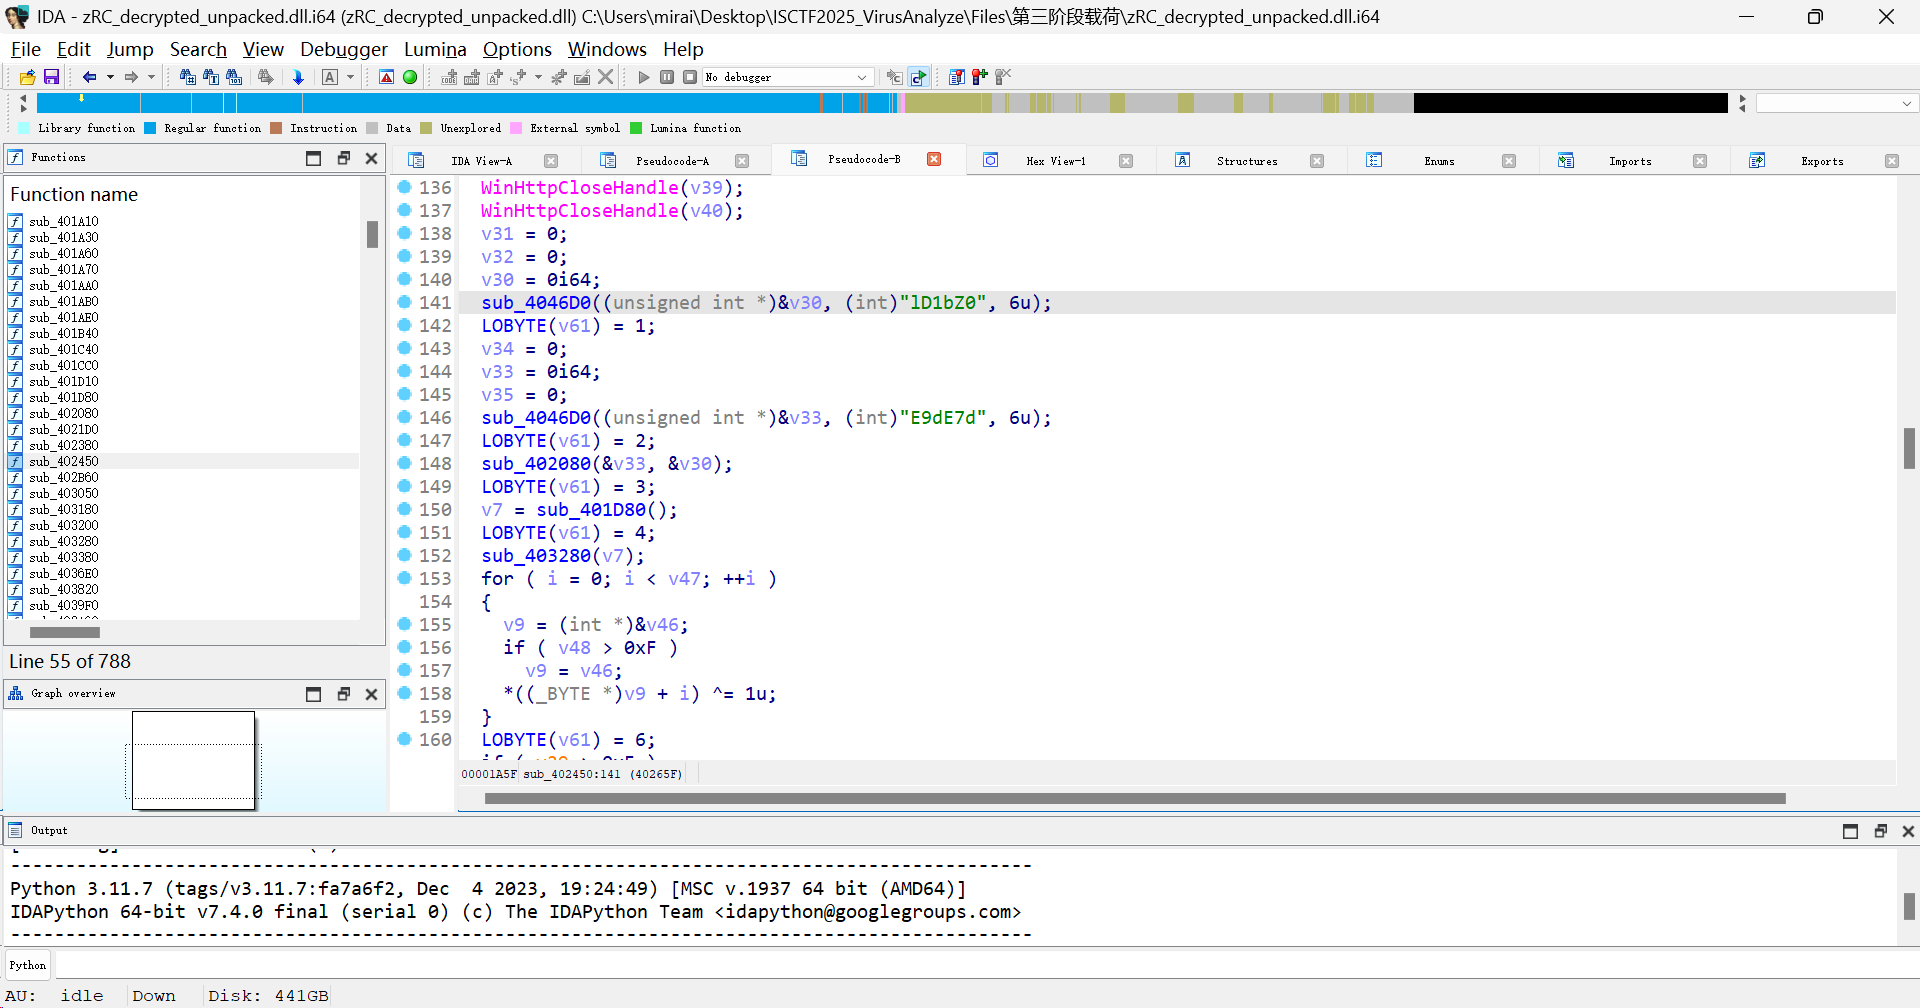The width and height of the screenshot is (1920, 1008).
Task: Save the database with the floppy icon
Action: click(51, 77)
